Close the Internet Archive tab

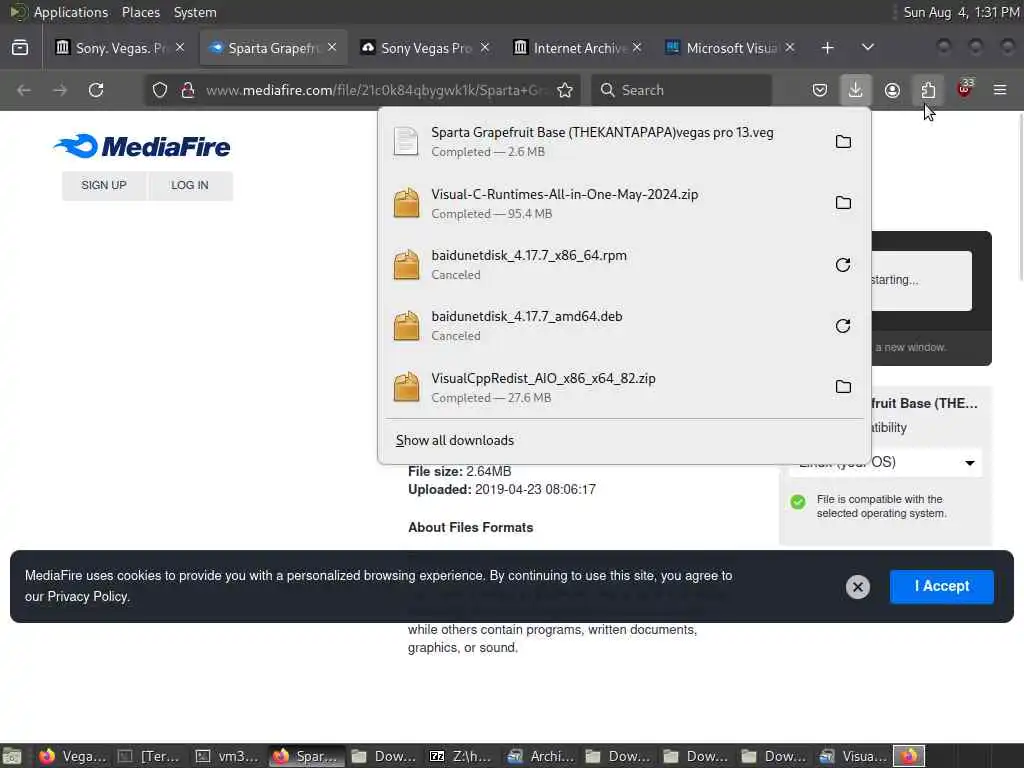pyautogui.click(x=637, y=48)
